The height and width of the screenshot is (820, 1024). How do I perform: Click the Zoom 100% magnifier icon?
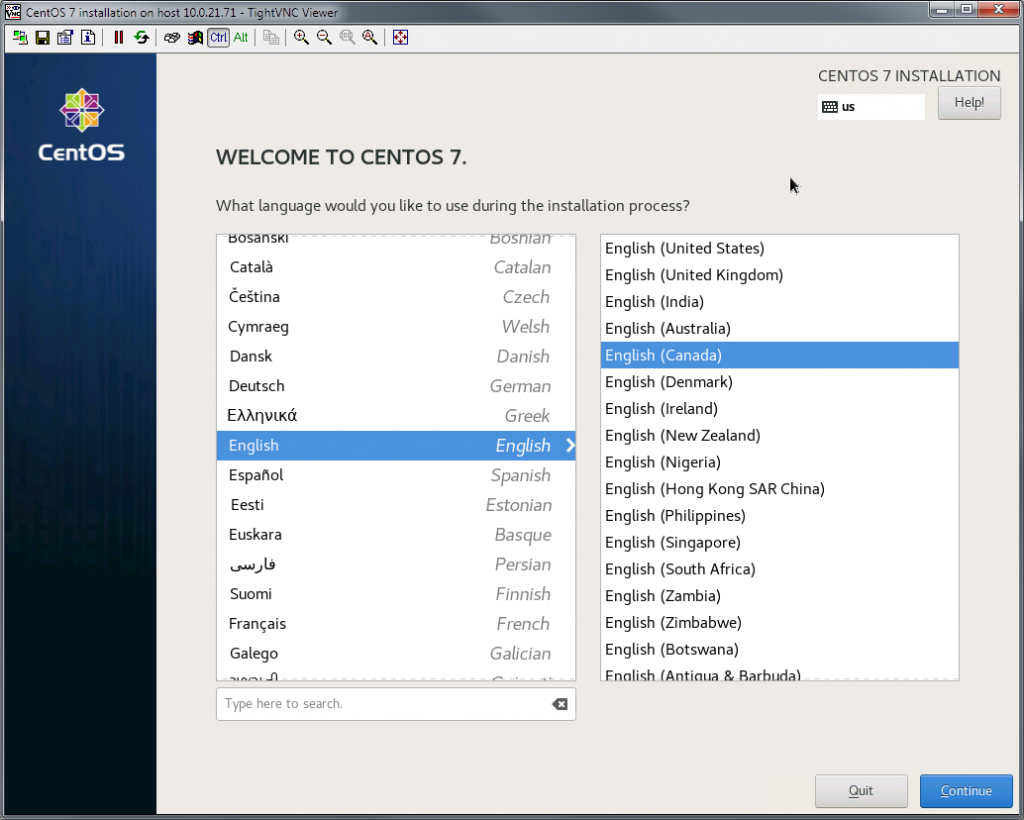coord(347,37)
